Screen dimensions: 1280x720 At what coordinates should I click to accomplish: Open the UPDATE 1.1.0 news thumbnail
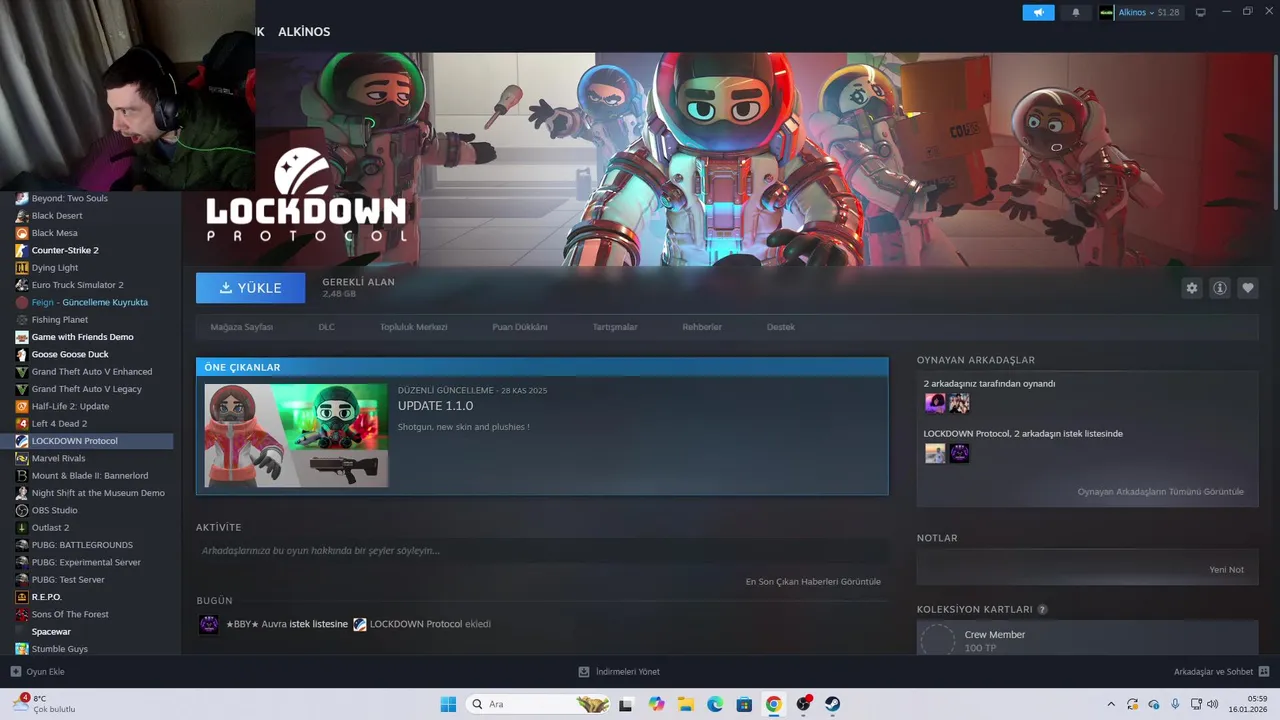[x=296, y=435]
